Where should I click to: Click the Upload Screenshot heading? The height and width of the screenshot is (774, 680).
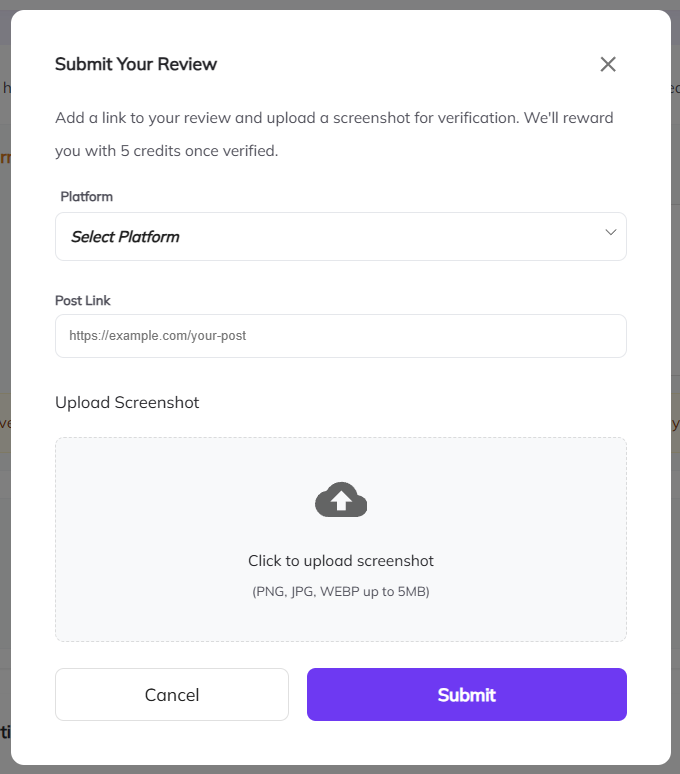tap(127, 402)
